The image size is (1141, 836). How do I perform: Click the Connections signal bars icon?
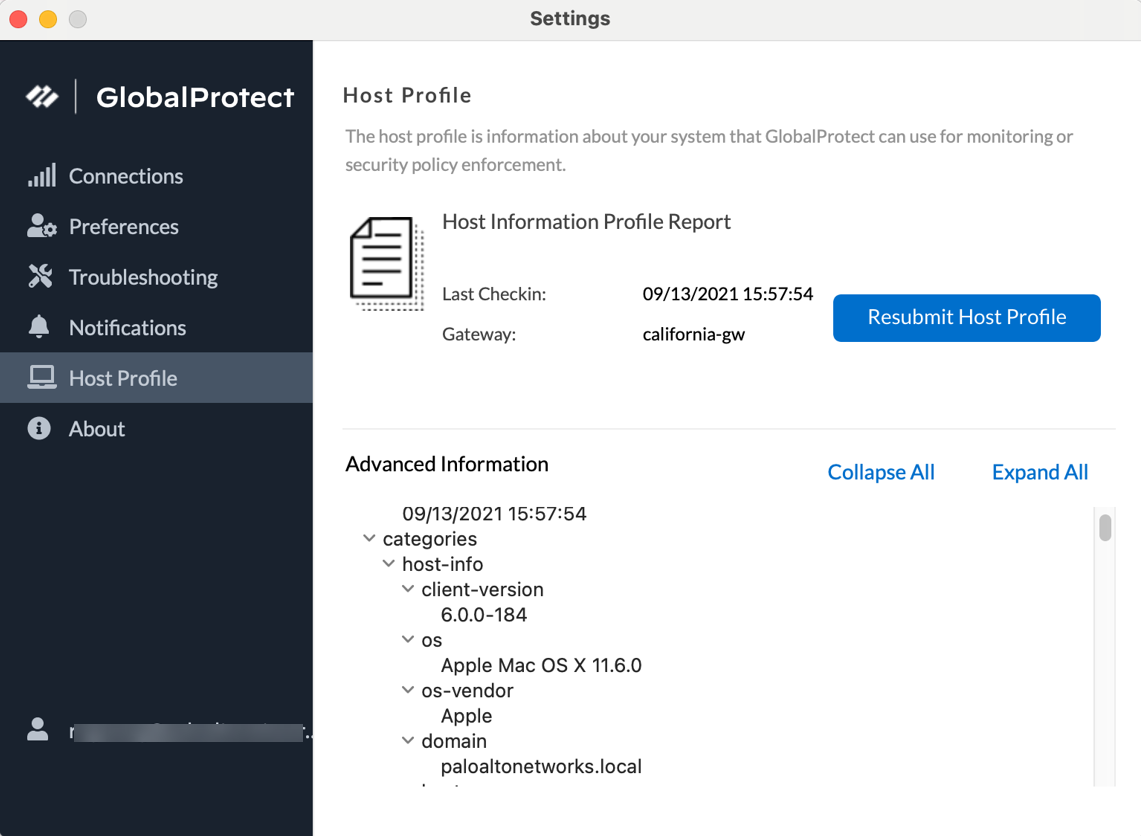41,176
